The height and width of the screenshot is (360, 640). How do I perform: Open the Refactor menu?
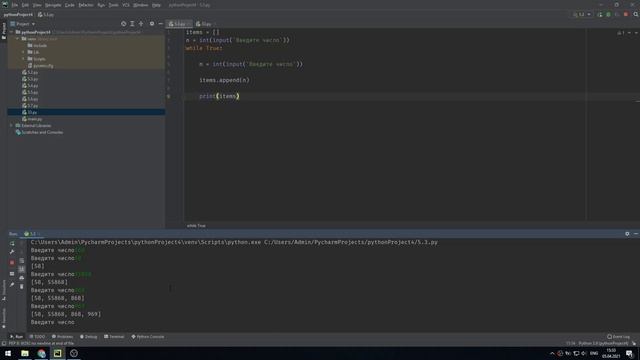tap(86, 5)
